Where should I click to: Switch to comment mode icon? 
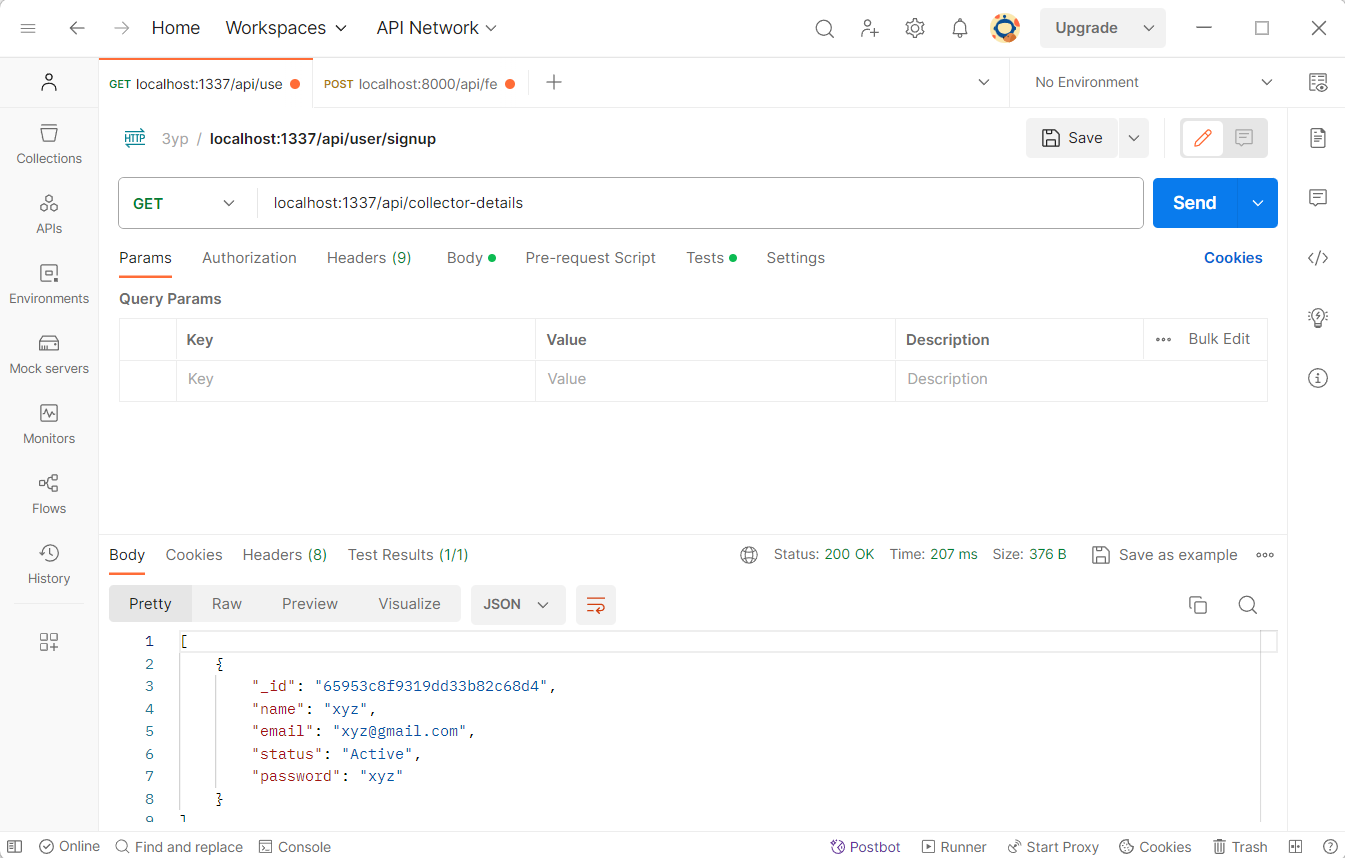click(x=1244, y=138)
